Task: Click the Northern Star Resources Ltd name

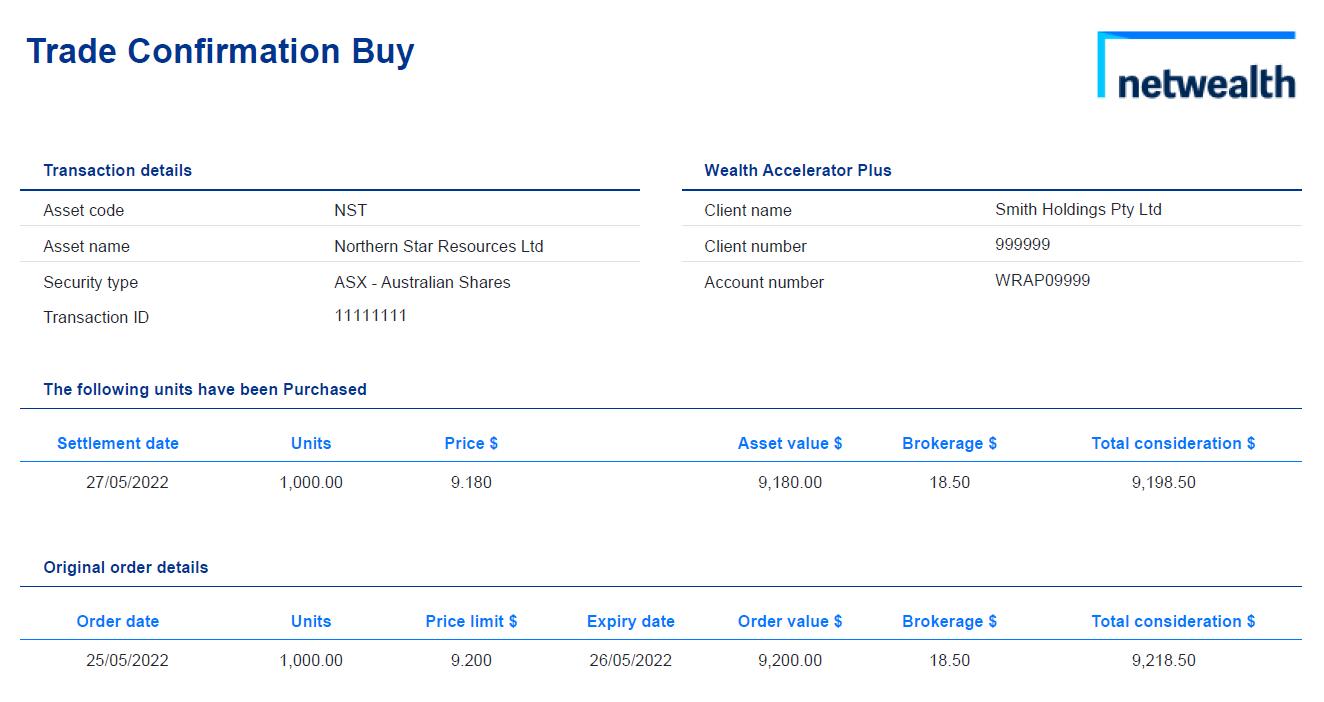Action: click(x=438, y=246)
